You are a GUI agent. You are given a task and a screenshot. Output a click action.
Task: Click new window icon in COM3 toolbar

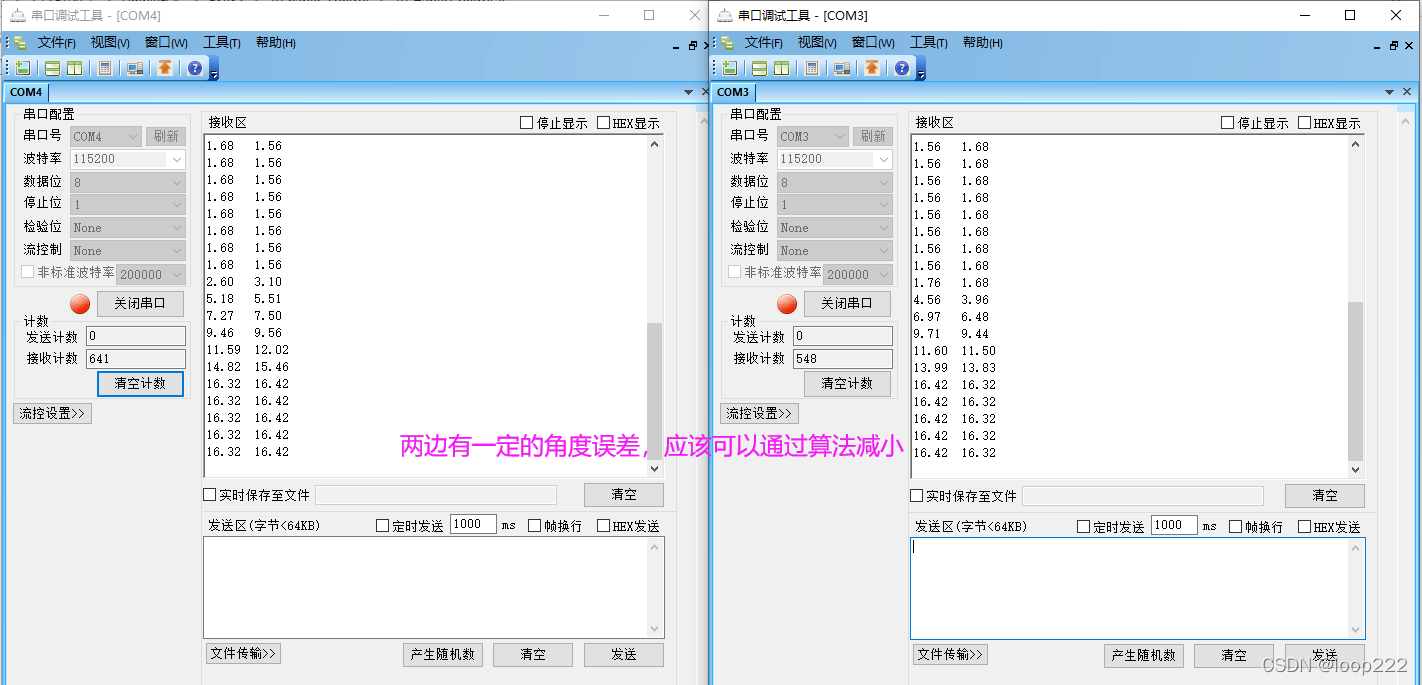click(x=730, y=68)
